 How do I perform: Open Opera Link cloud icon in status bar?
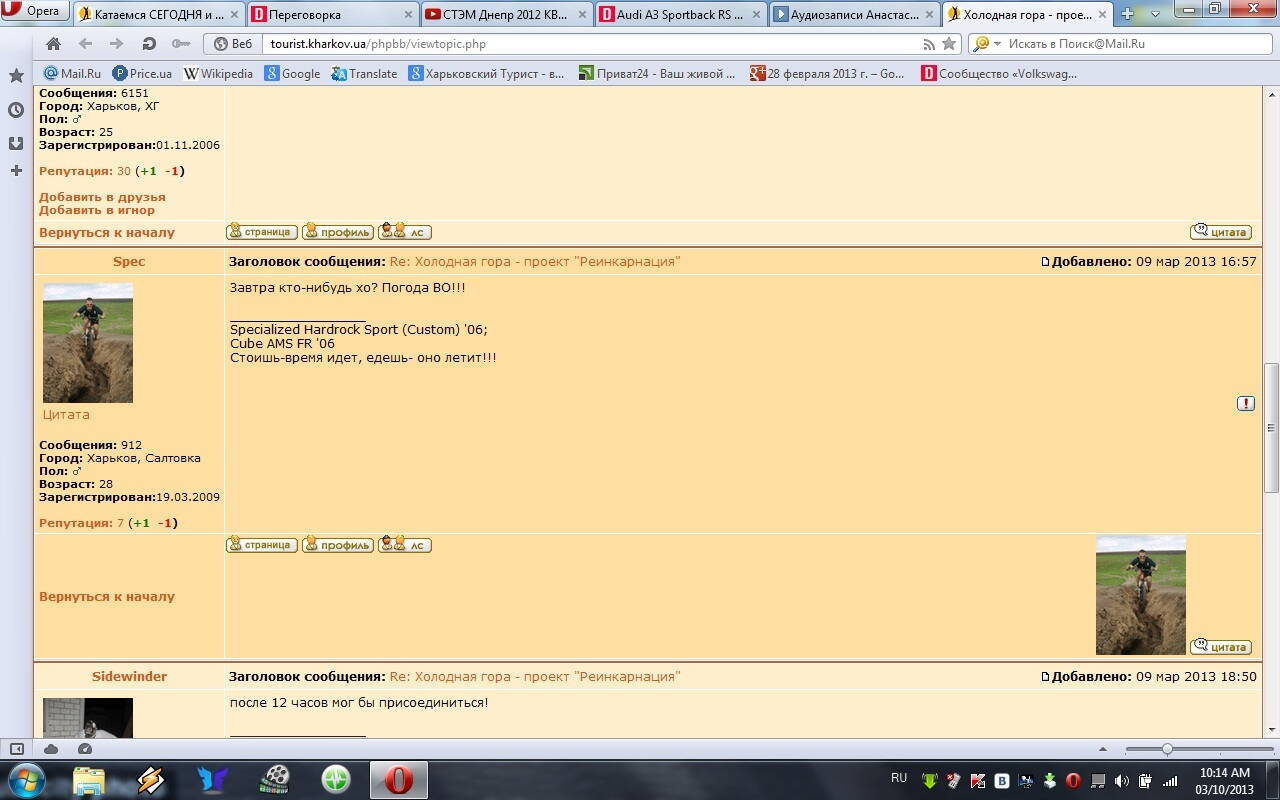(51, 749)
